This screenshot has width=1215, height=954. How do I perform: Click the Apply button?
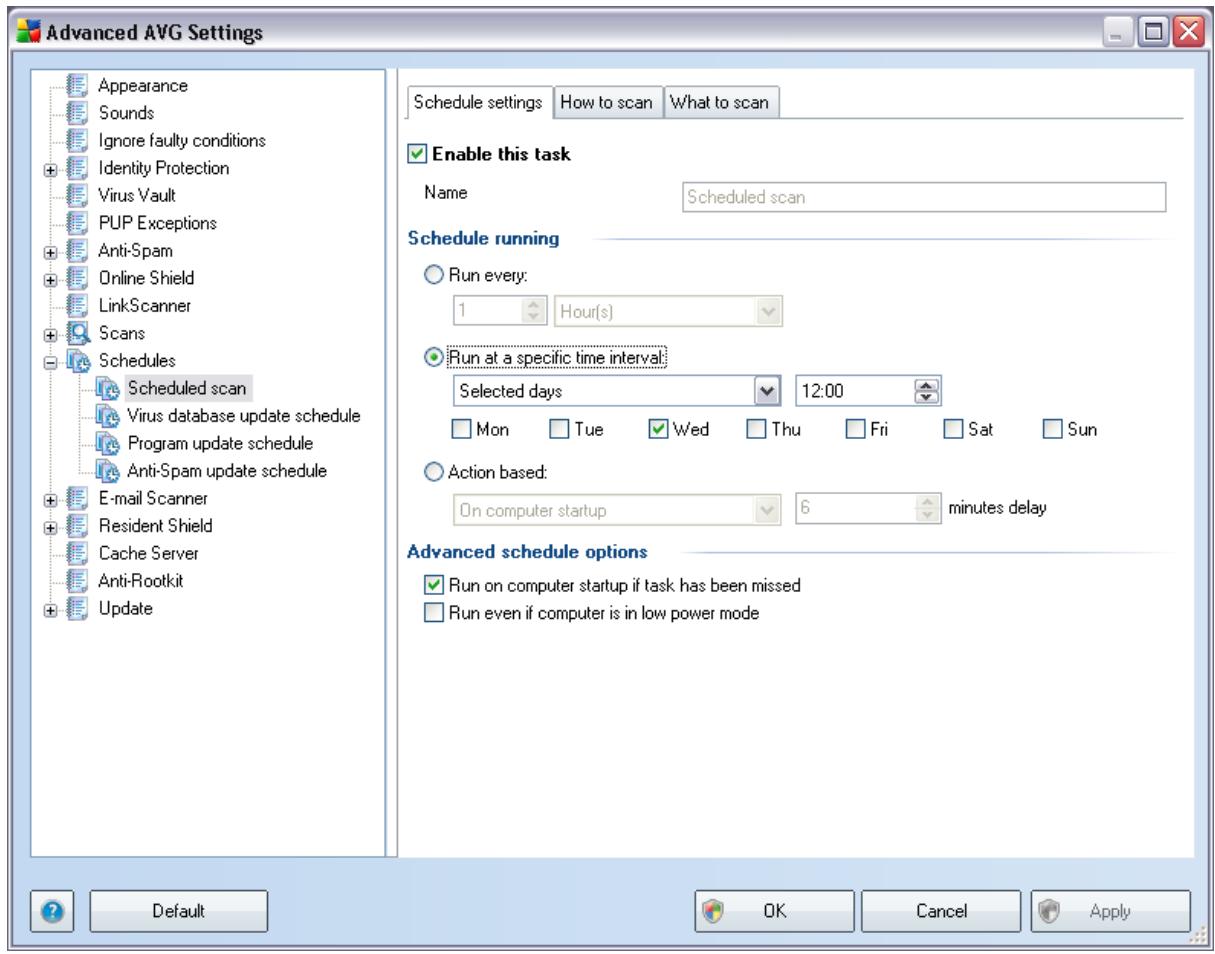(1110, 910)
